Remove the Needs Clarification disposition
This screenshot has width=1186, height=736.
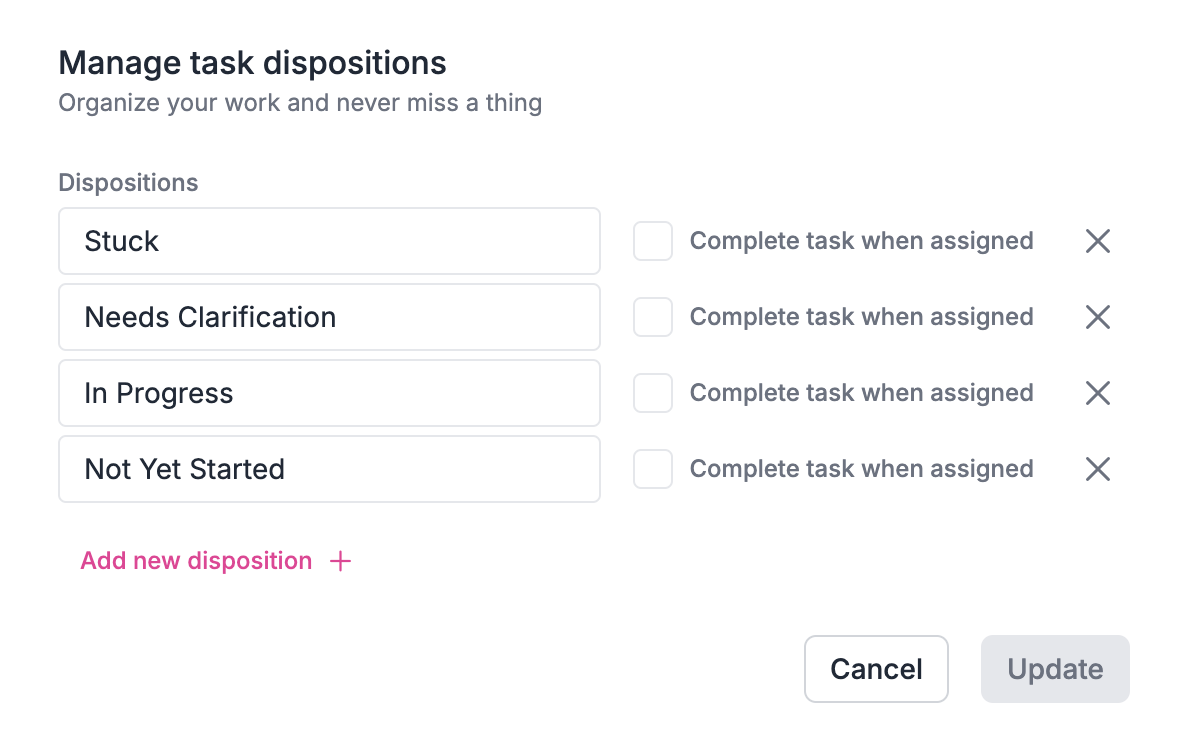[x=1097, y=317]
